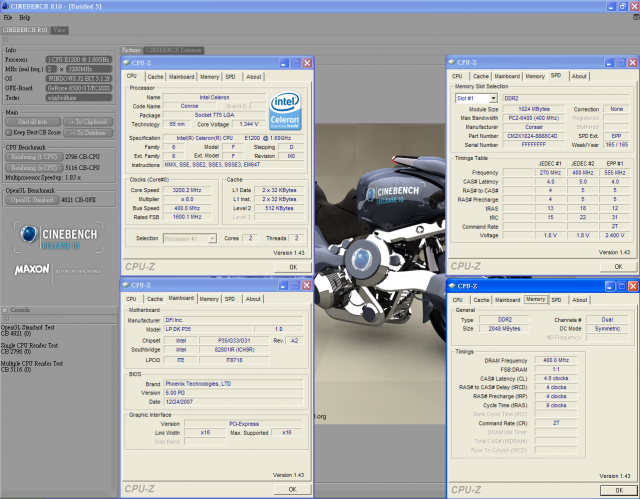
Task: Click the OpenGL Standard benchmark button
Action: (32, 200)
